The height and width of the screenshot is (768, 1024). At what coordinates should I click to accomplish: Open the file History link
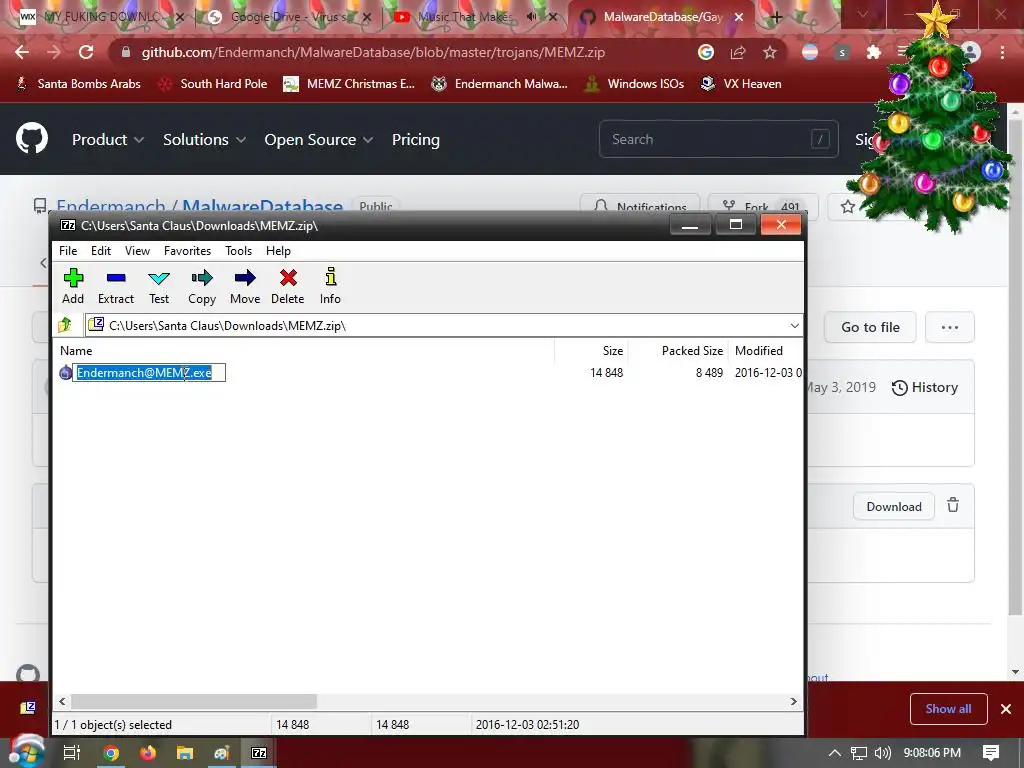click(925, 387)
